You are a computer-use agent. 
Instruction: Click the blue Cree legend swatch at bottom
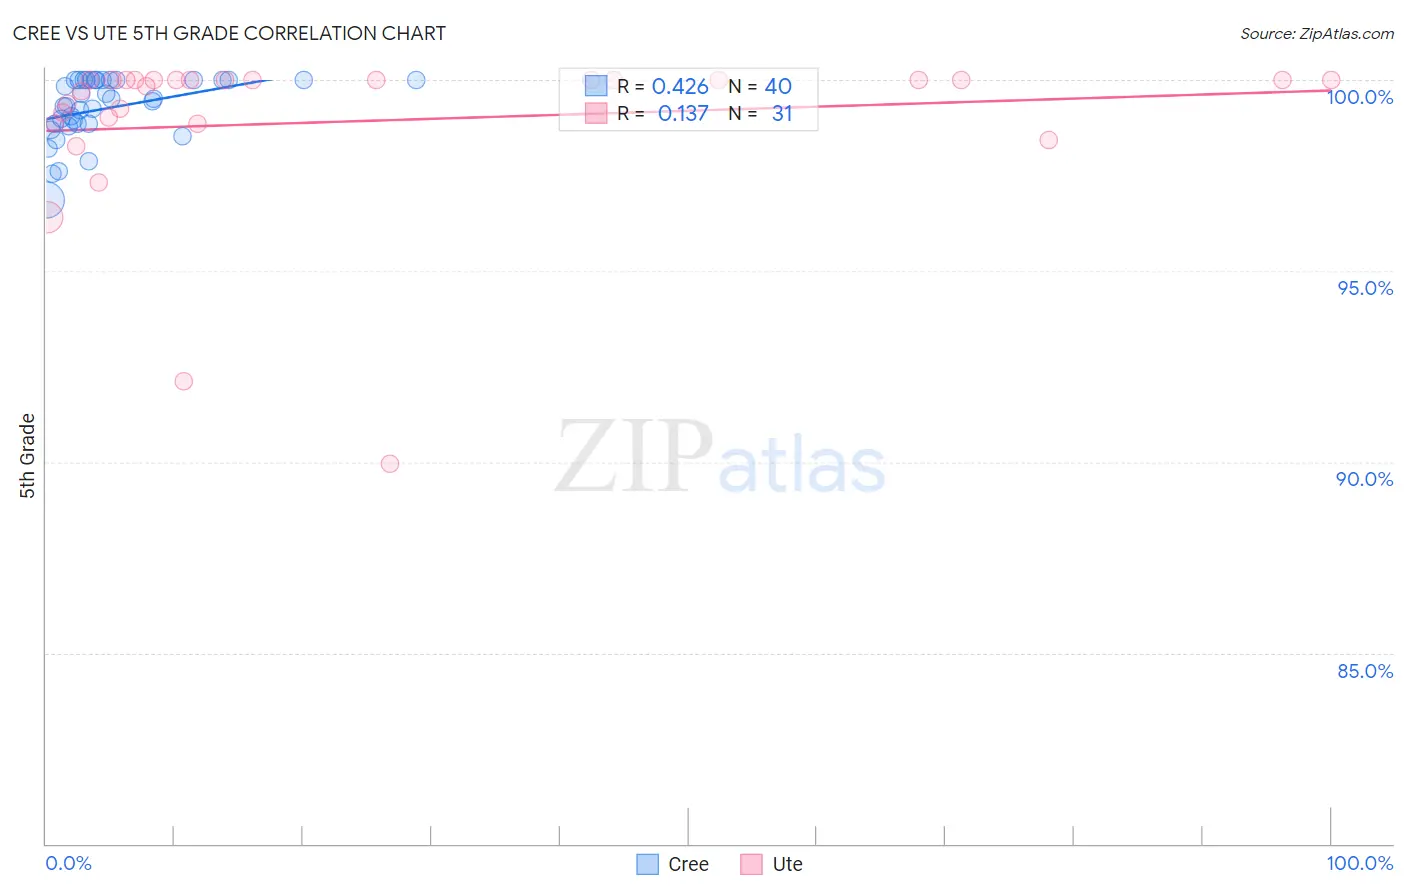click(648, 864)
